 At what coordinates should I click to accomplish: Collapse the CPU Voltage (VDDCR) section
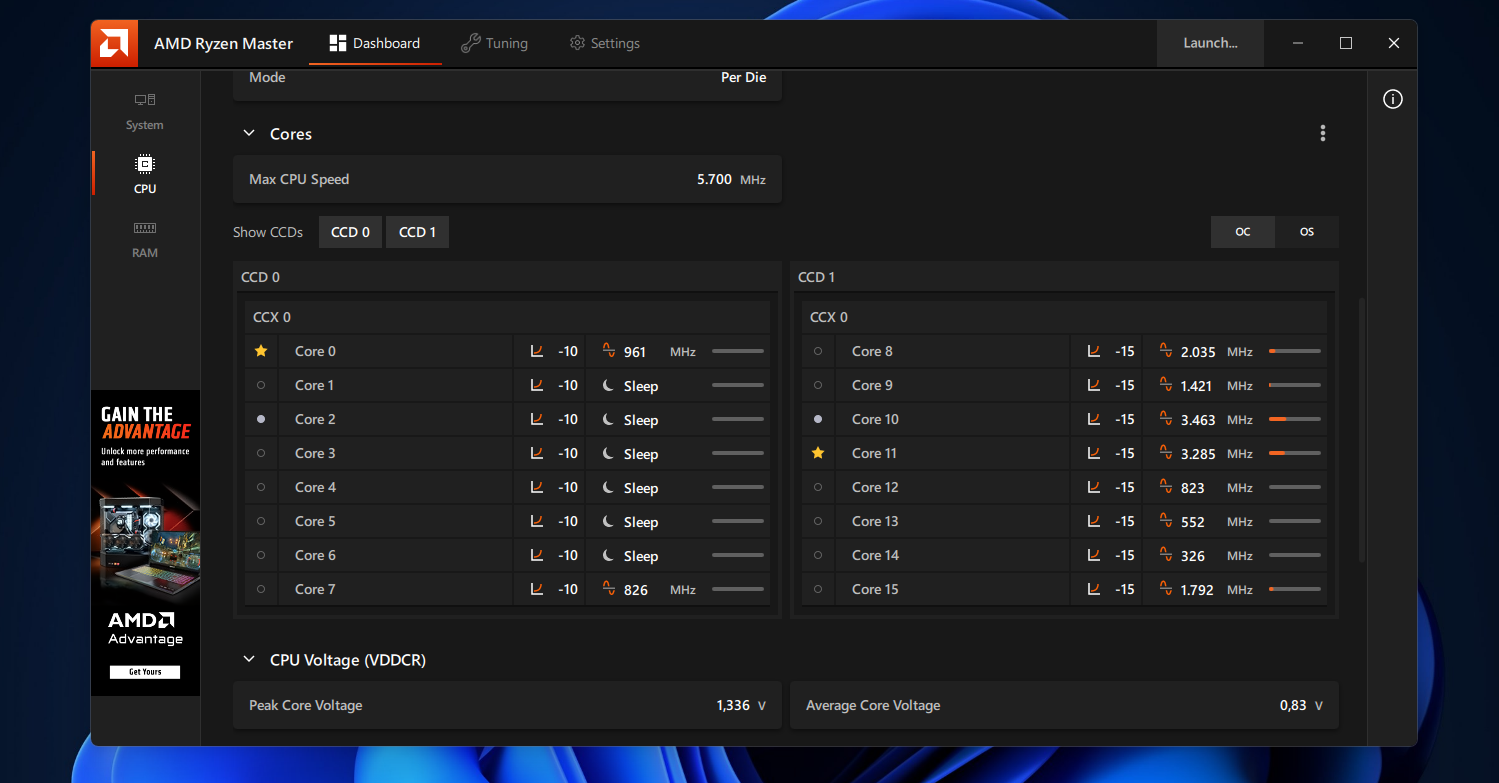point(249,660)
